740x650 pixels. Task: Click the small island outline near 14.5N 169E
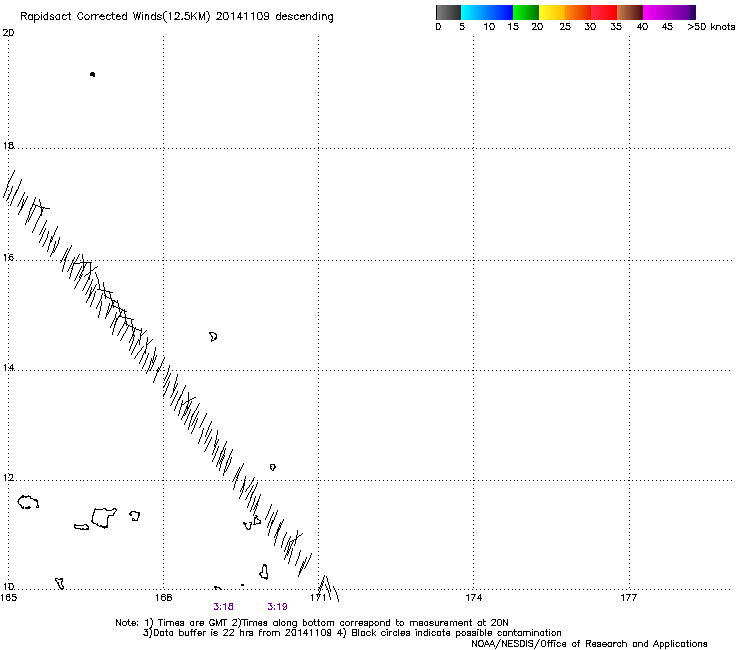point(213,337)
